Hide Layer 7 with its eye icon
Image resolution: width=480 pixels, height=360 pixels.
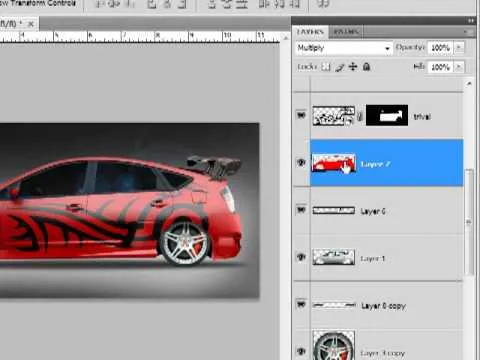[x=301, y=163]
